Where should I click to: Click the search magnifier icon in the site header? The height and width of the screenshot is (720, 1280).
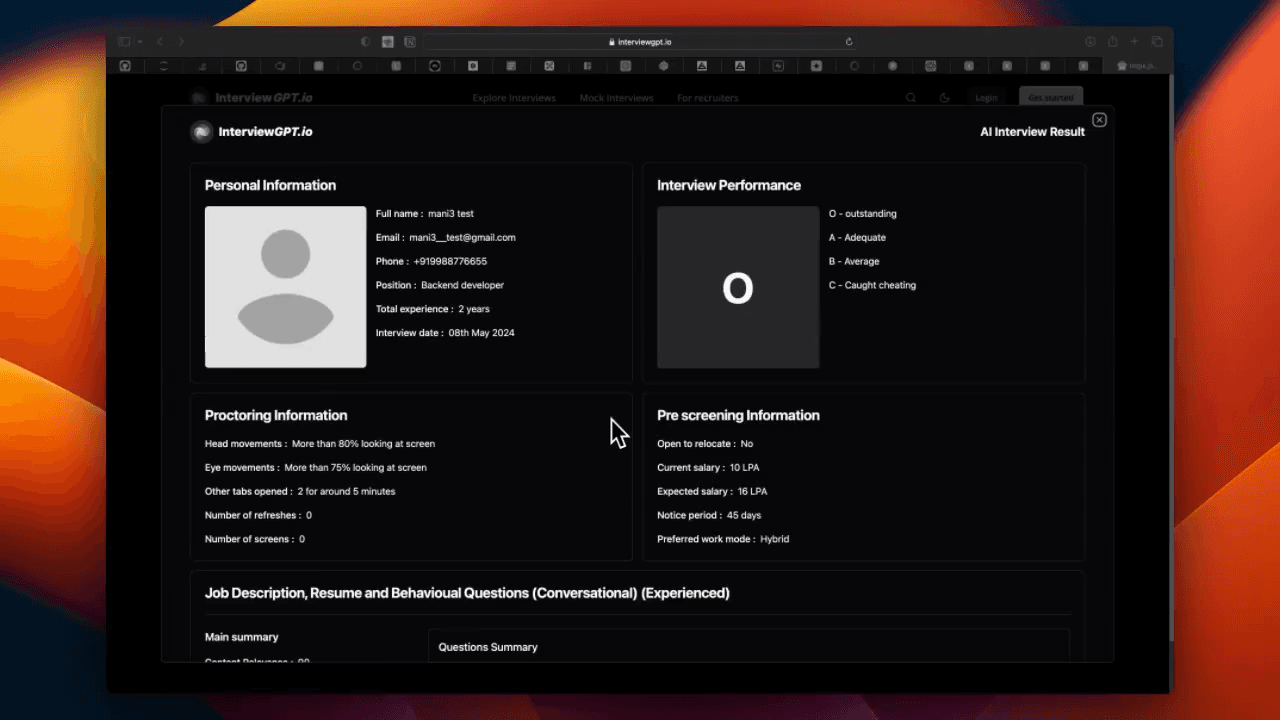pyautogui.click(x=910, y=98)
